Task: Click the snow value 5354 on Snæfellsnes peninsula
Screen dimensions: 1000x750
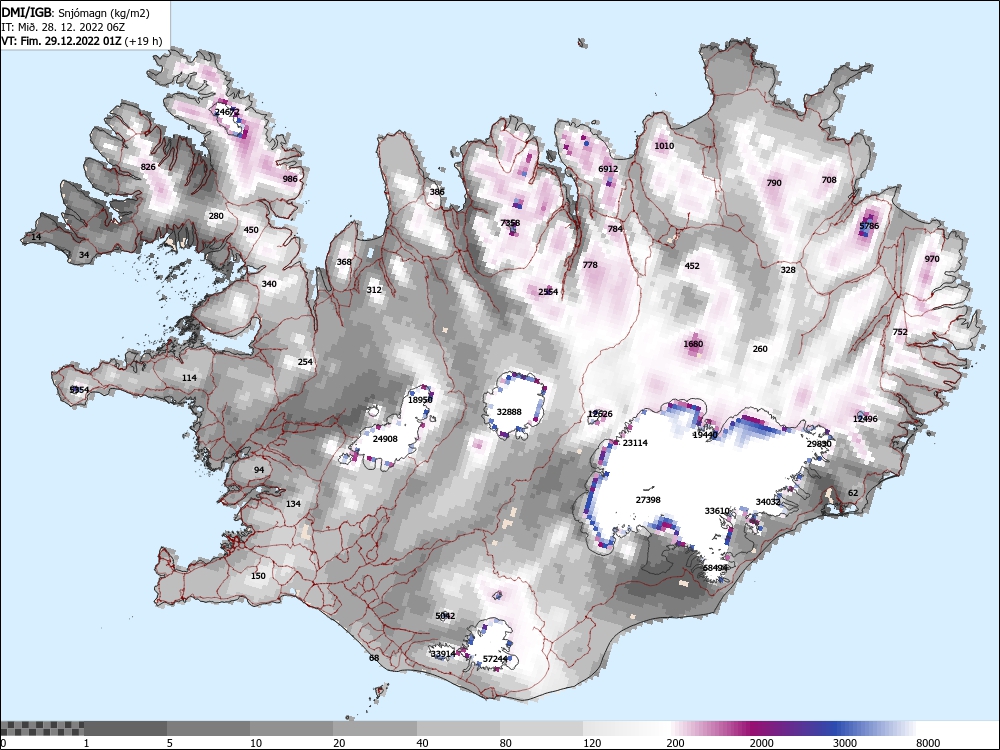Action: pos(79,390)
